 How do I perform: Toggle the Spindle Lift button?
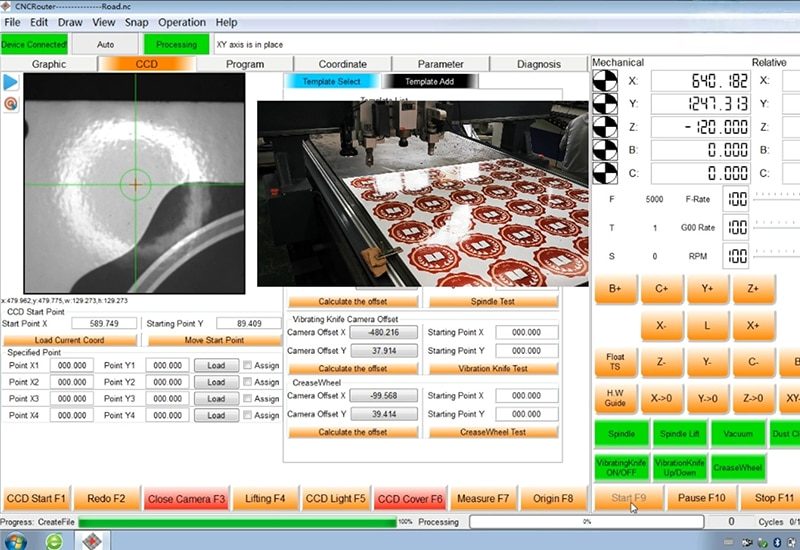point(680,434)
